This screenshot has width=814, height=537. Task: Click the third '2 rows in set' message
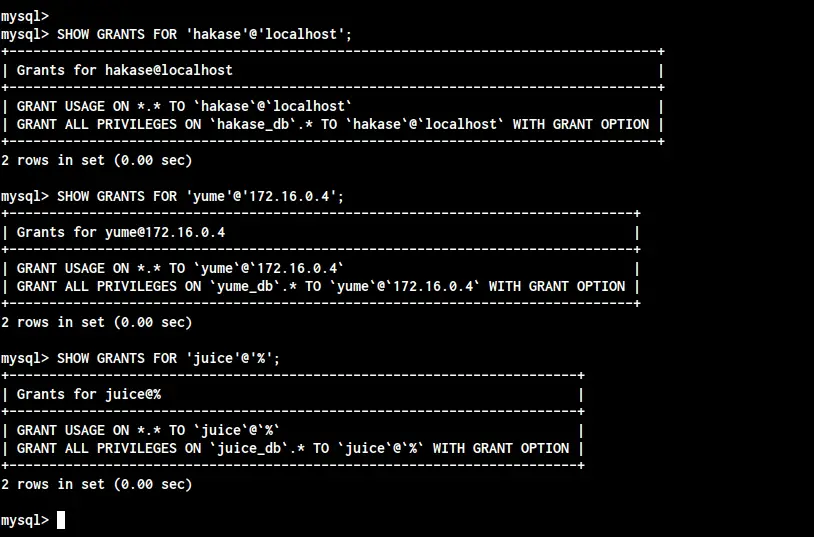(97, 485)
